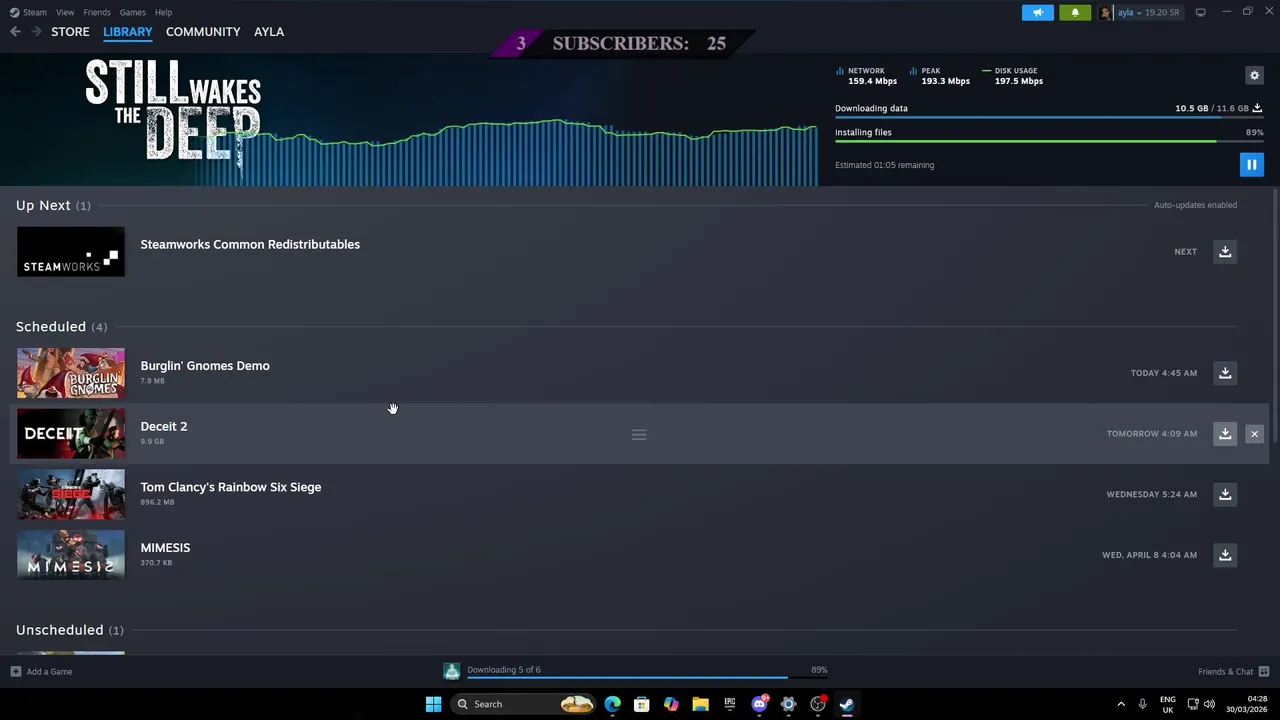Select the Burglin' Gnomes Demo title
This screenshot has height=720, width=1280.
click(205, 366)
